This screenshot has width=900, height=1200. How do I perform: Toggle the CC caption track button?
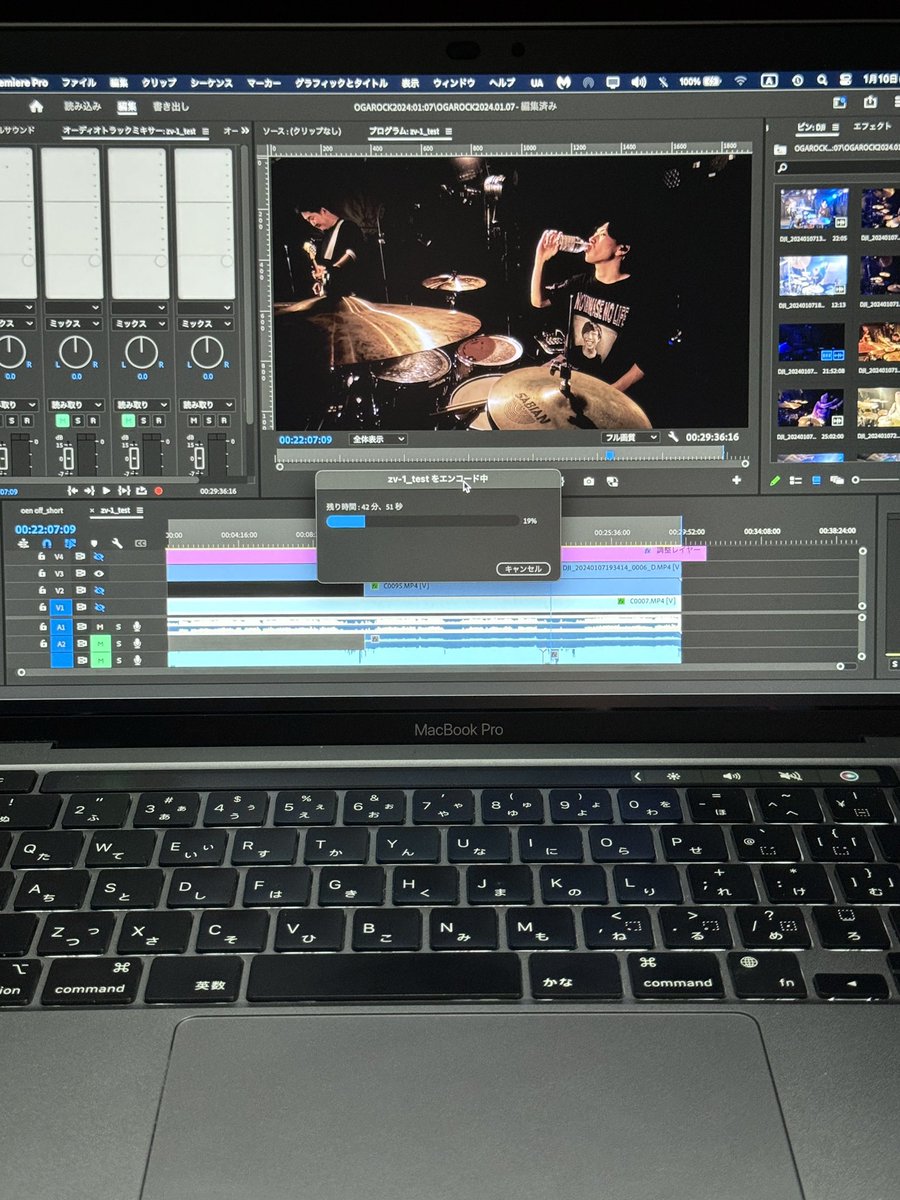click(x=140, y=543)
